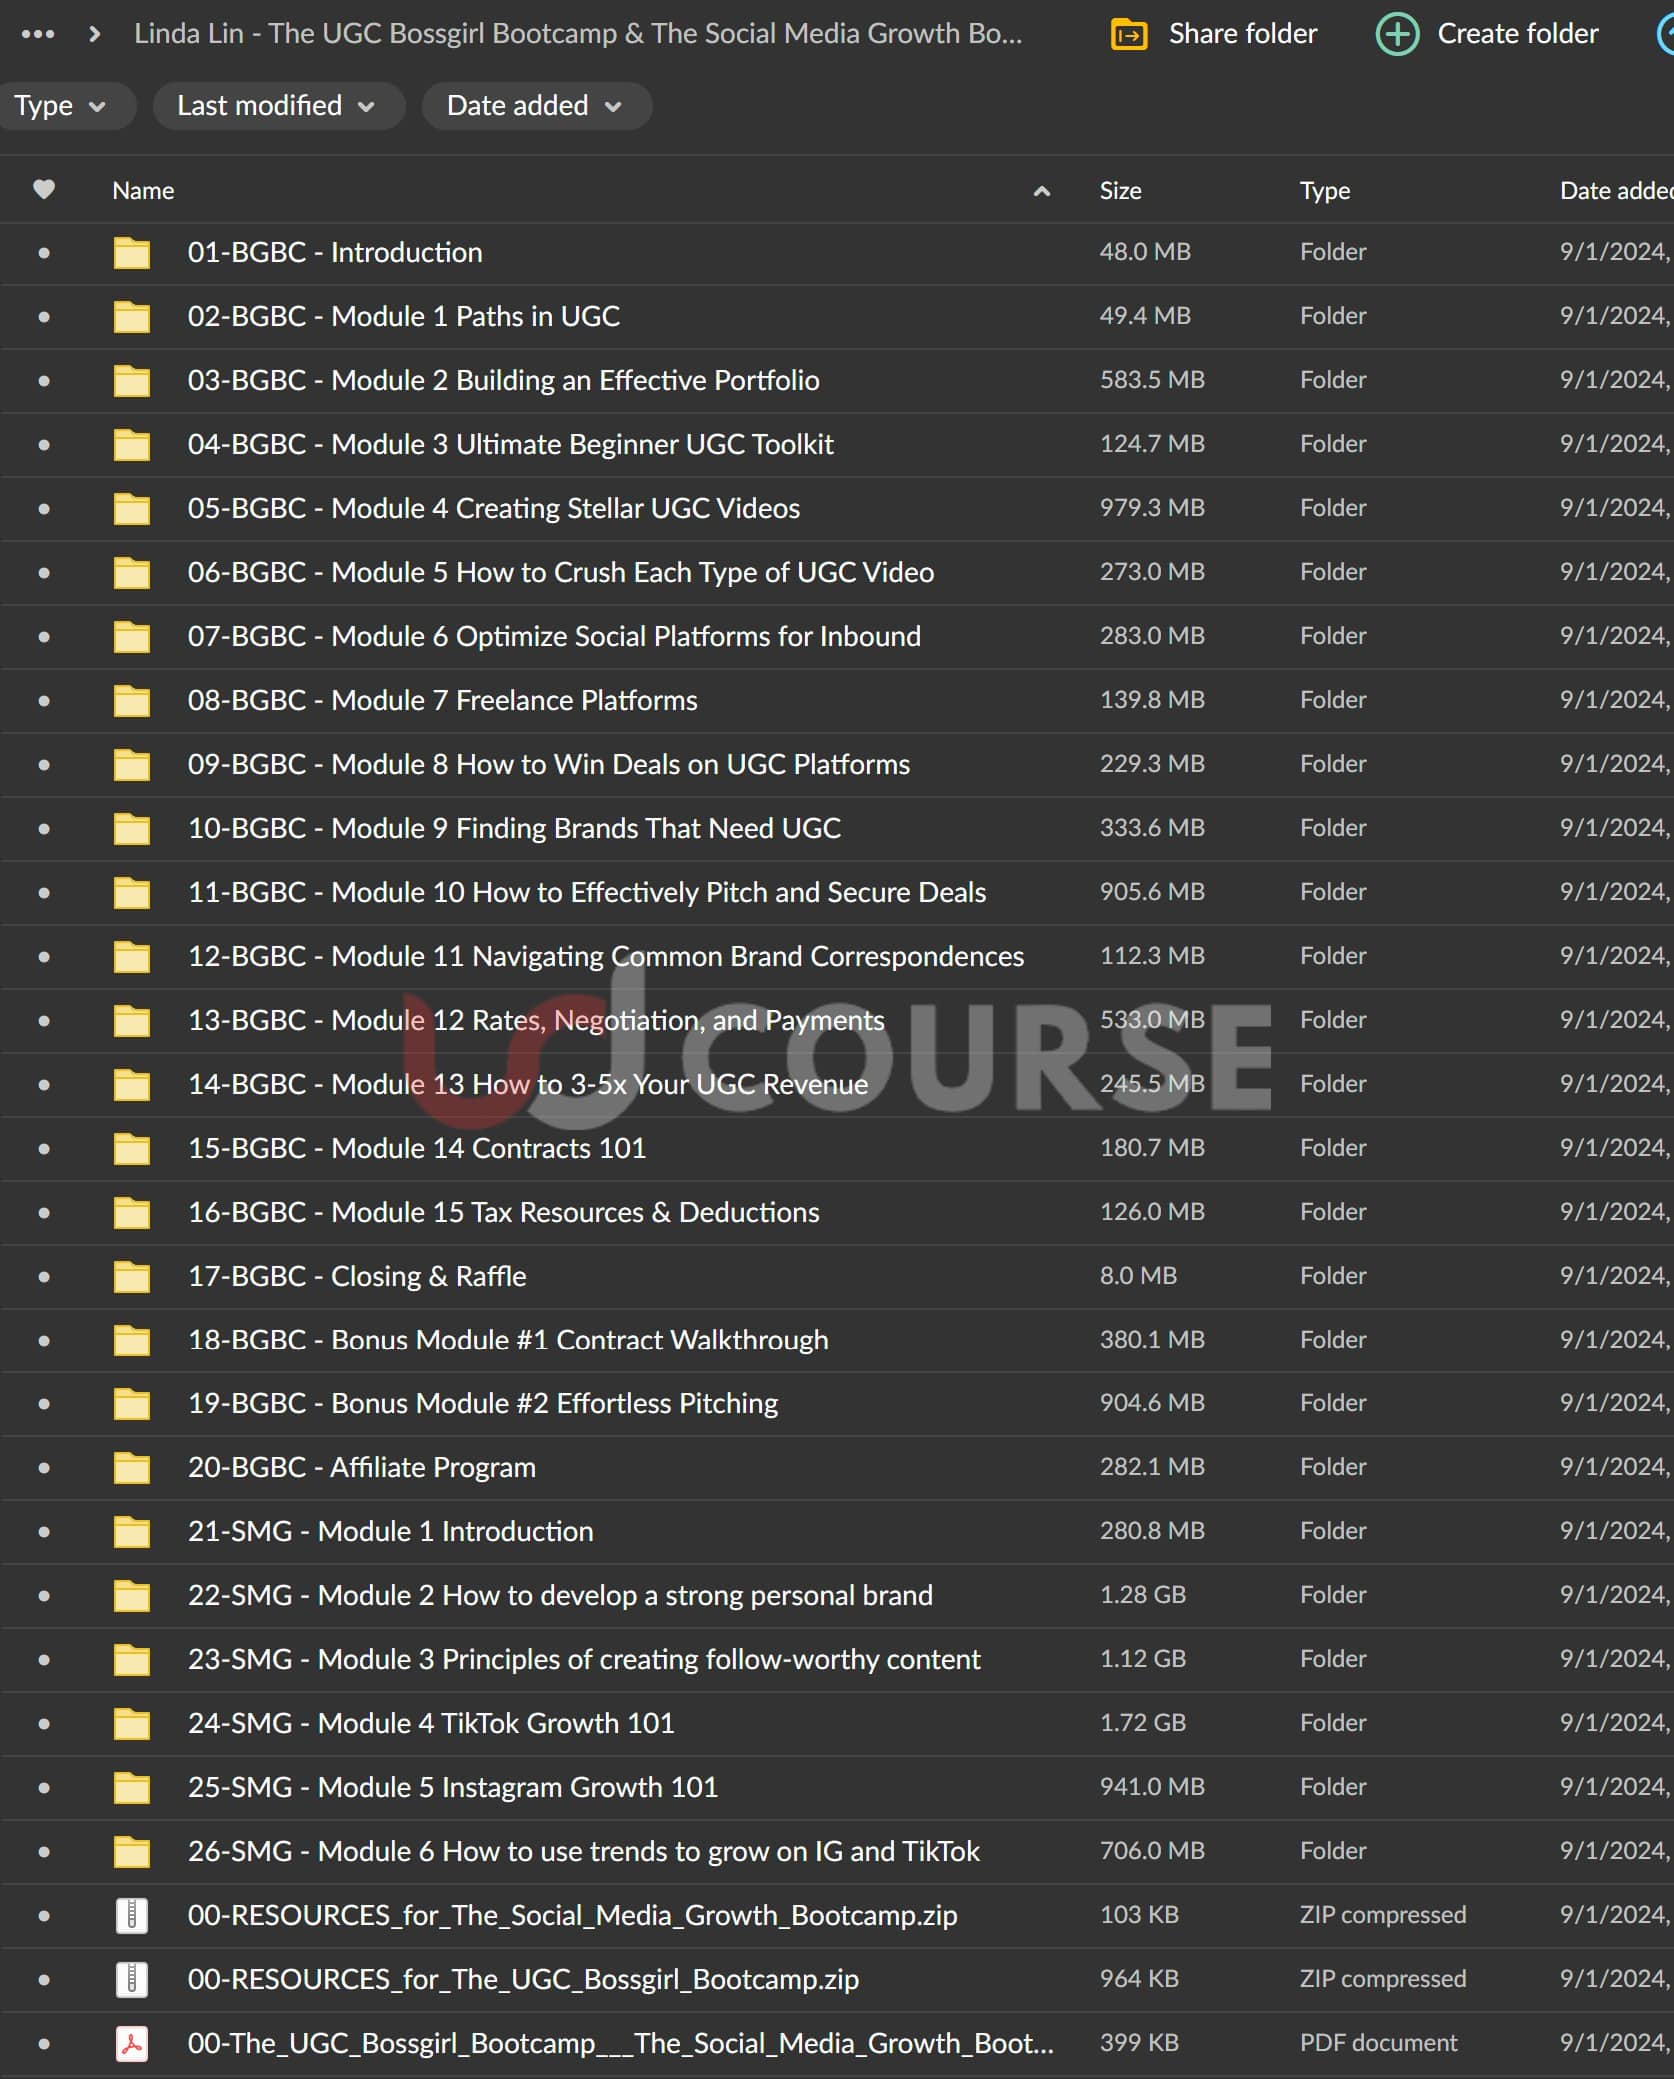The width and height of the screenshot is (1674, 2079).
Task: Sort by the Size column header
Action: 1120,191
